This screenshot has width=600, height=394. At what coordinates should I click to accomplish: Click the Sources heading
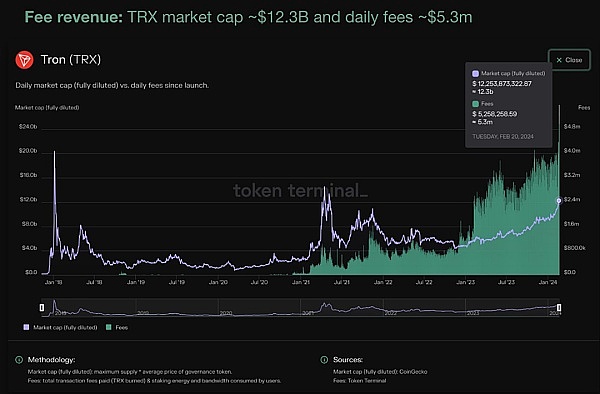[x=348, y=360]
